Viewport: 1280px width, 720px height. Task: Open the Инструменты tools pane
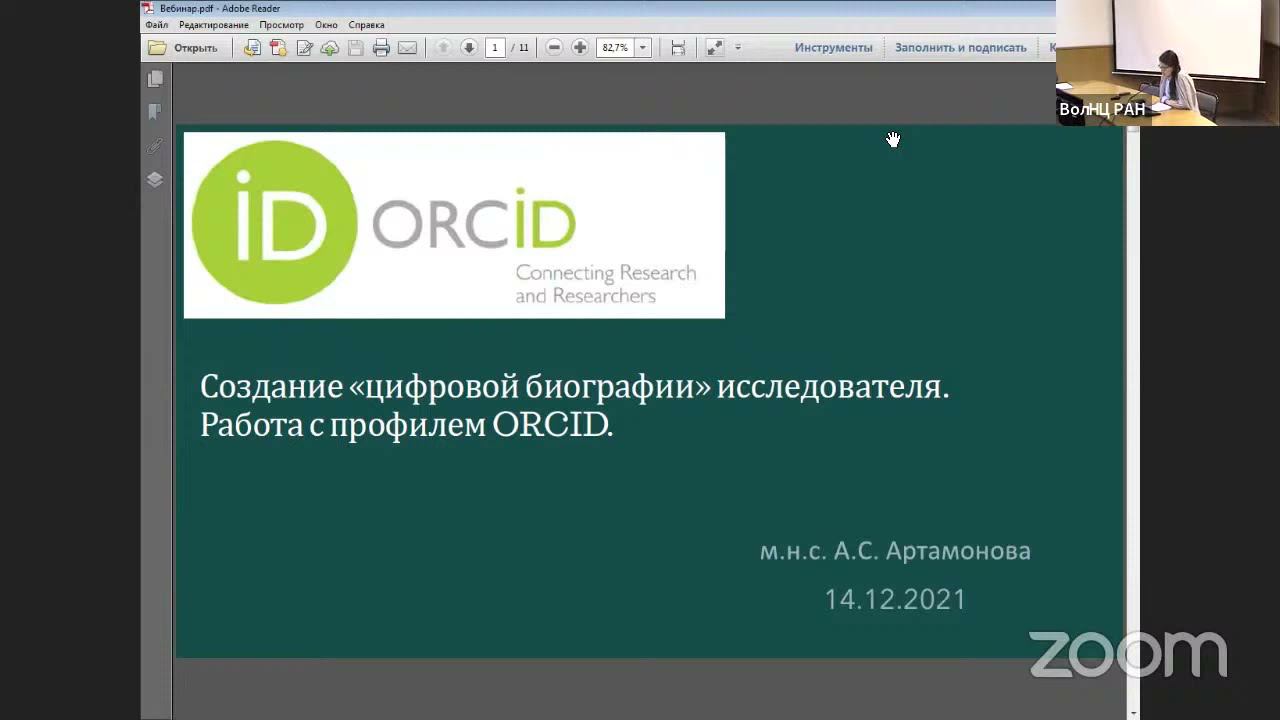[833, 47]
